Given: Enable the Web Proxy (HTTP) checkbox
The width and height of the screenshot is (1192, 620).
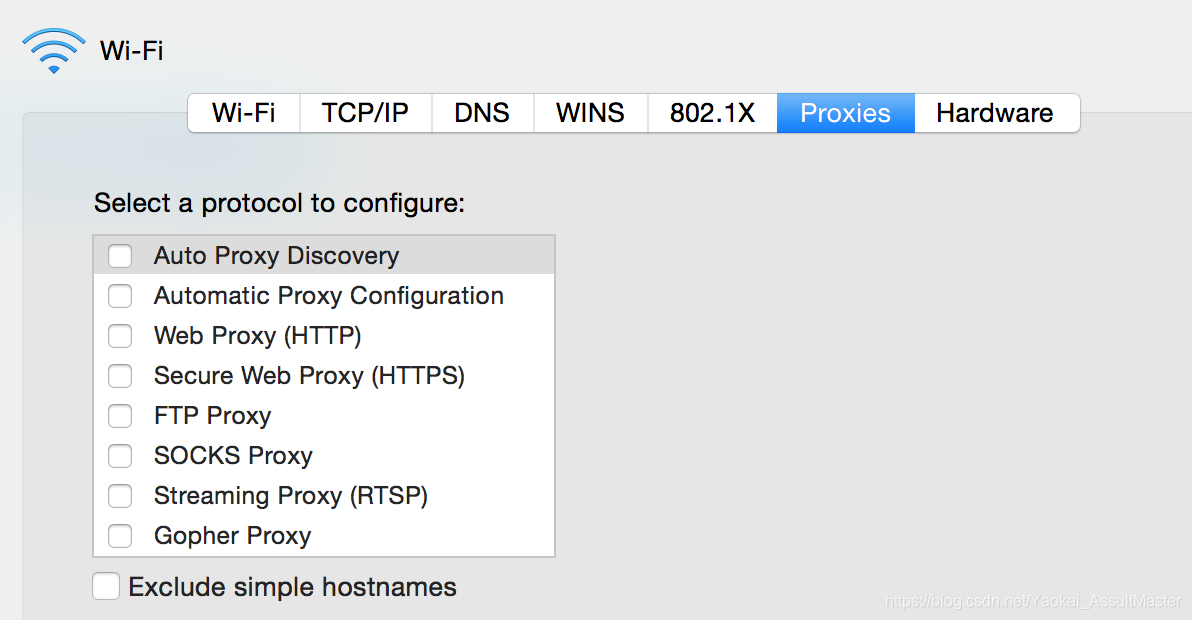Looking at the screenshot, I should click(x=120, y=336).
